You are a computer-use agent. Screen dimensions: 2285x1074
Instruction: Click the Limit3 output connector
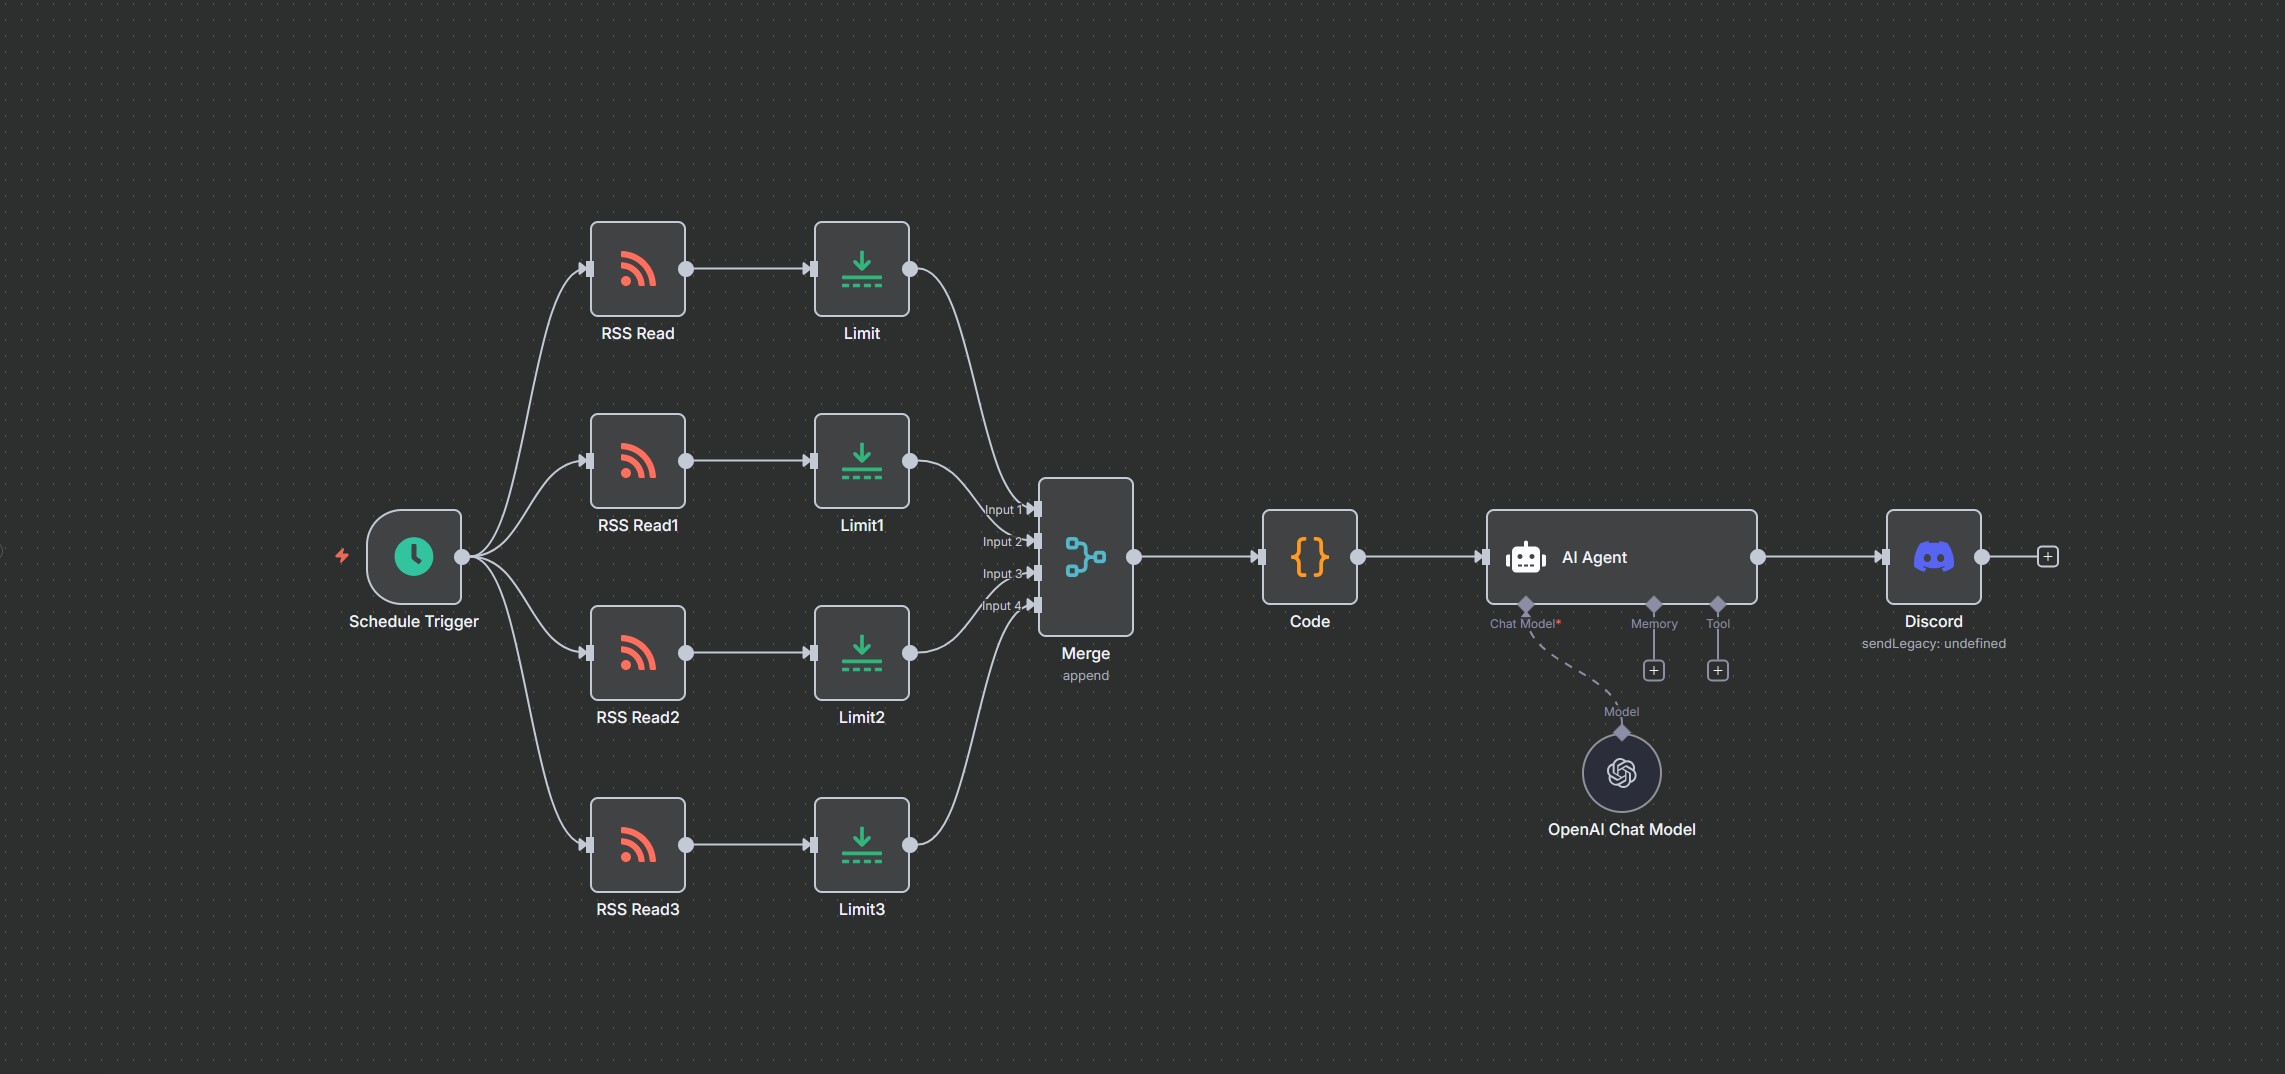pos(910,845)
